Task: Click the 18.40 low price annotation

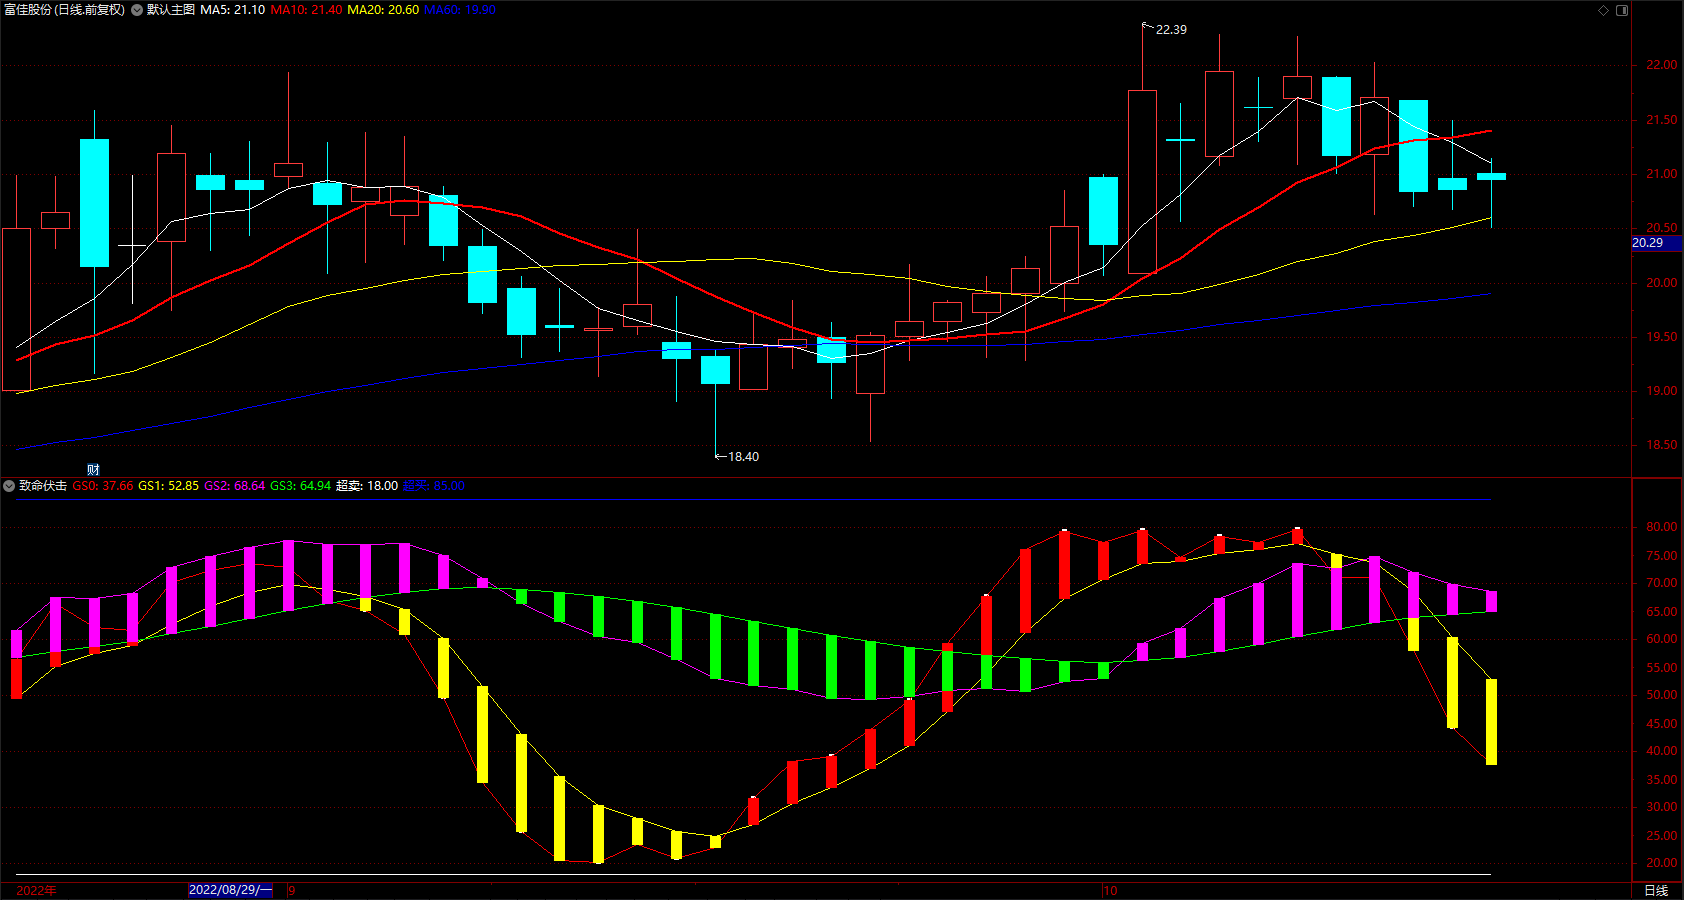Action: pos(743,457)
